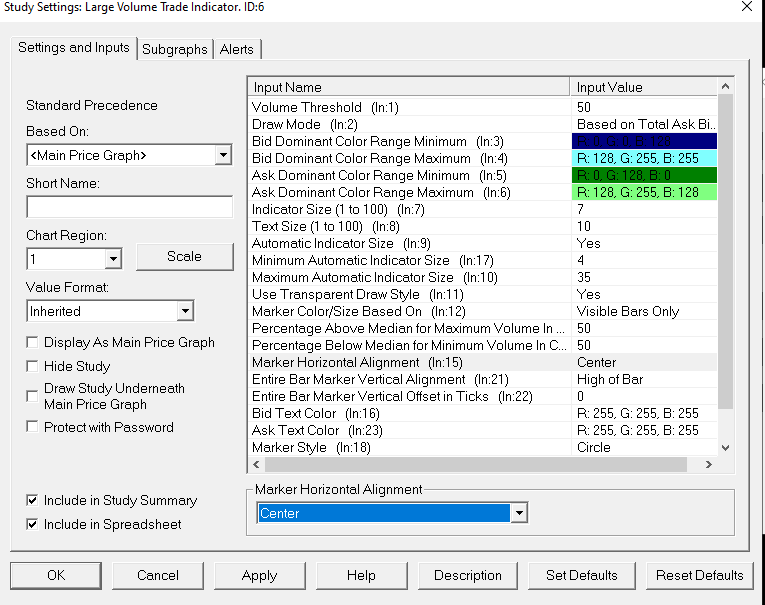Click the Short Name input field
Viewport: 765px width, 605px height.
(129, 207)
